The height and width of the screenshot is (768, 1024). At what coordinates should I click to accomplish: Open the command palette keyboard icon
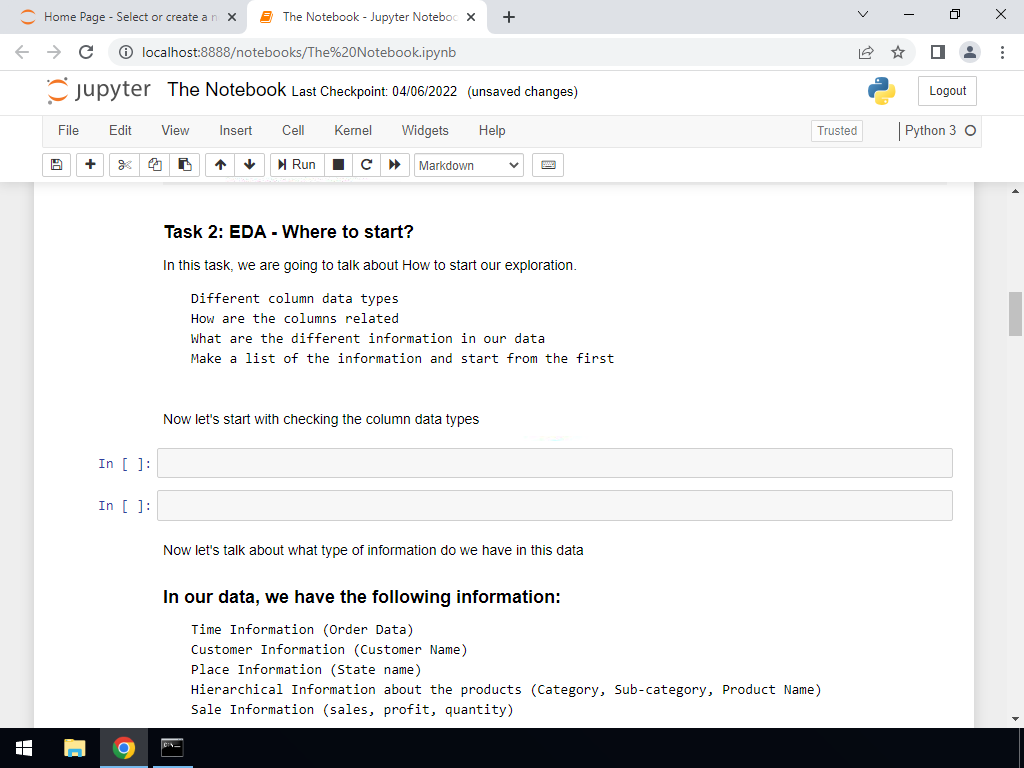pyautogui.click(x=548, y=165)
